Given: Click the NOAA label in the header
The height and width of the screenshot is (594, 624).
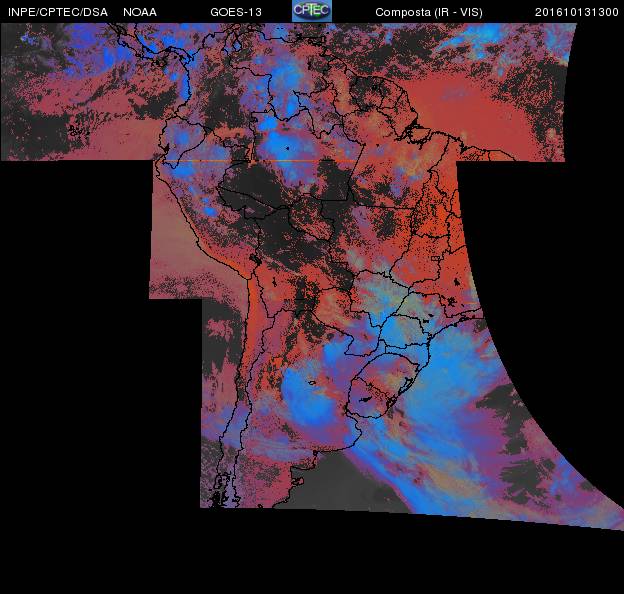Looking at the screenshot, I should [x=140, y=12].
